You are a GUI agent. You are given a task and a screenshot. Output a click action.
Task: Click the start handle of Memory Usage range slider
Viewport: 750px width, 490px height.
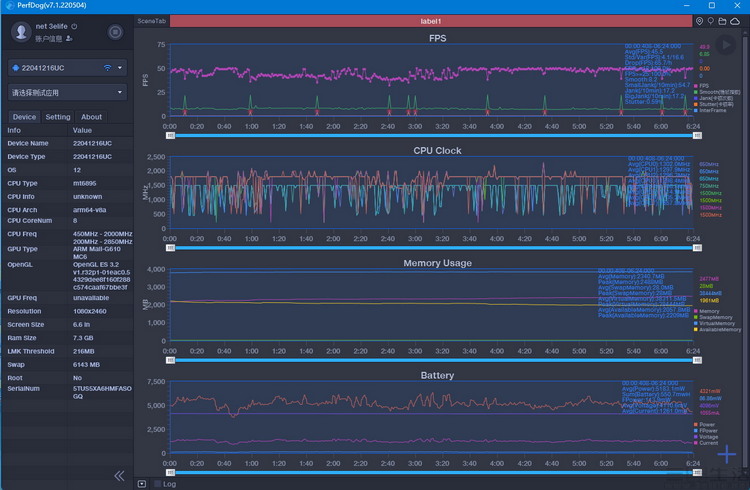(170, 360)
